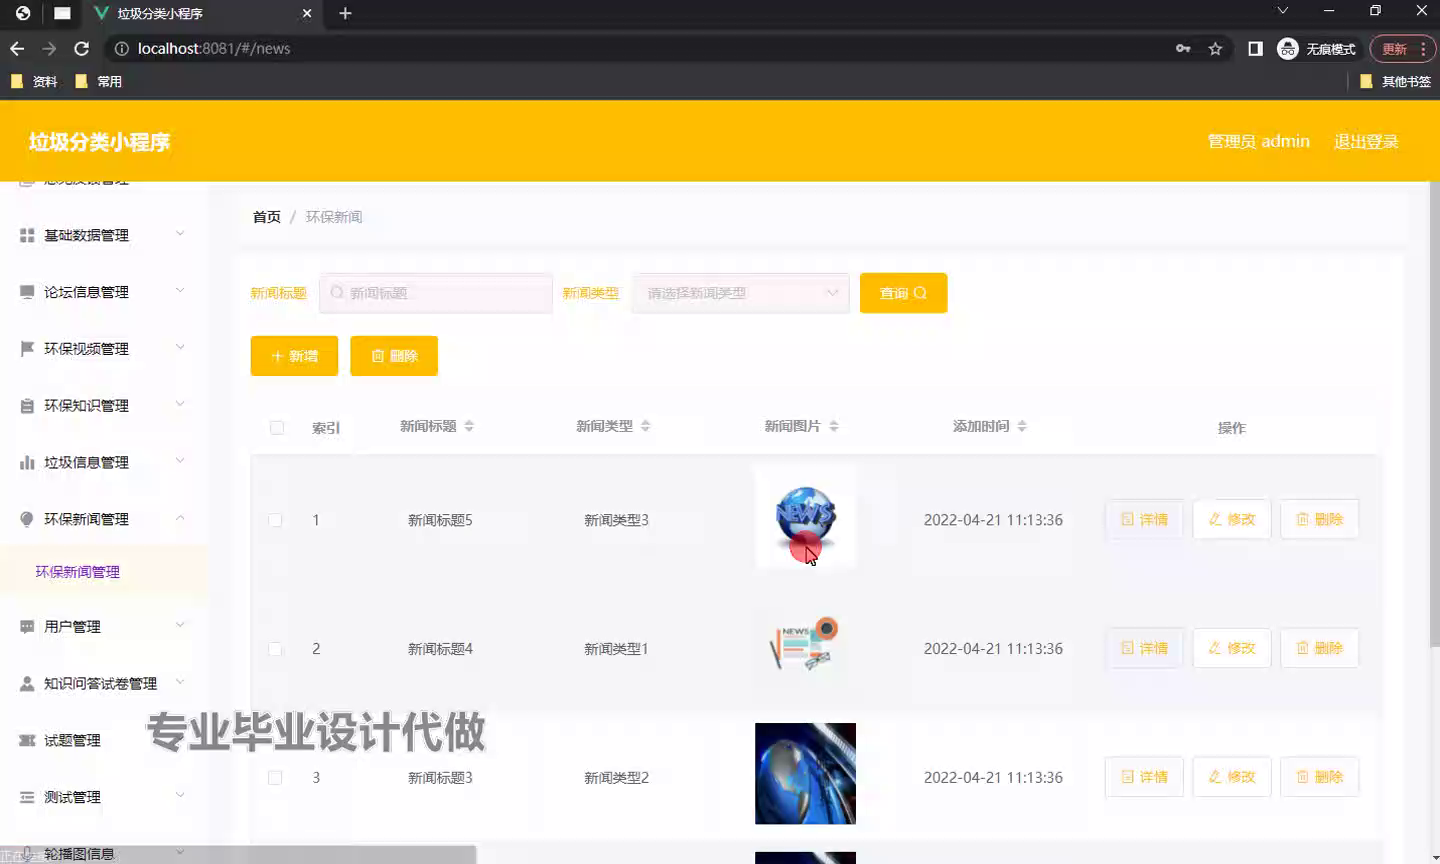The height and width of the screenshot is (864, 1440).
Task: Click 删除 for 新闻标题3
Action: click(x=1320, y=777)
